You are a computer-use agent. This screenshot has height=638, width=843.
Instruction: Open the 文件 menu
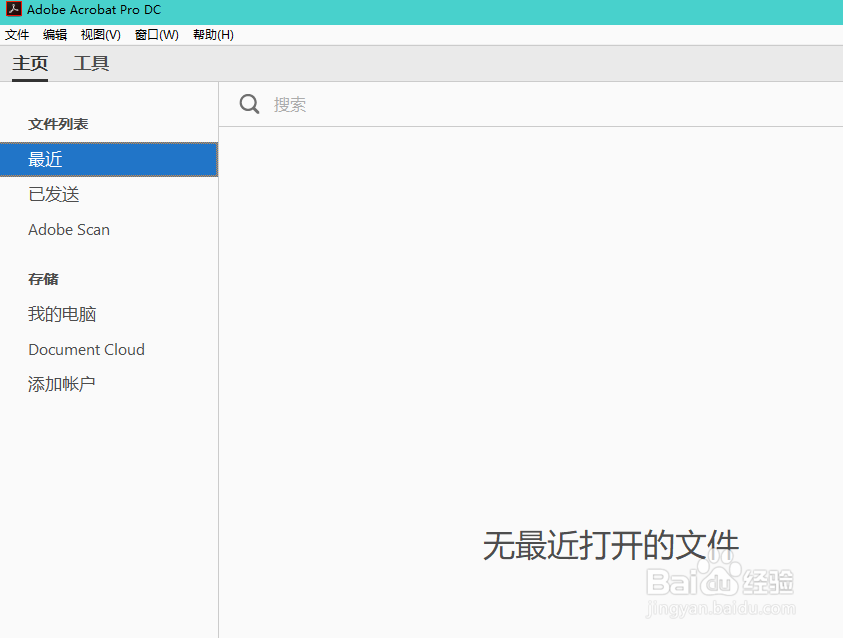pyautogui.click(x=16, y=34)
